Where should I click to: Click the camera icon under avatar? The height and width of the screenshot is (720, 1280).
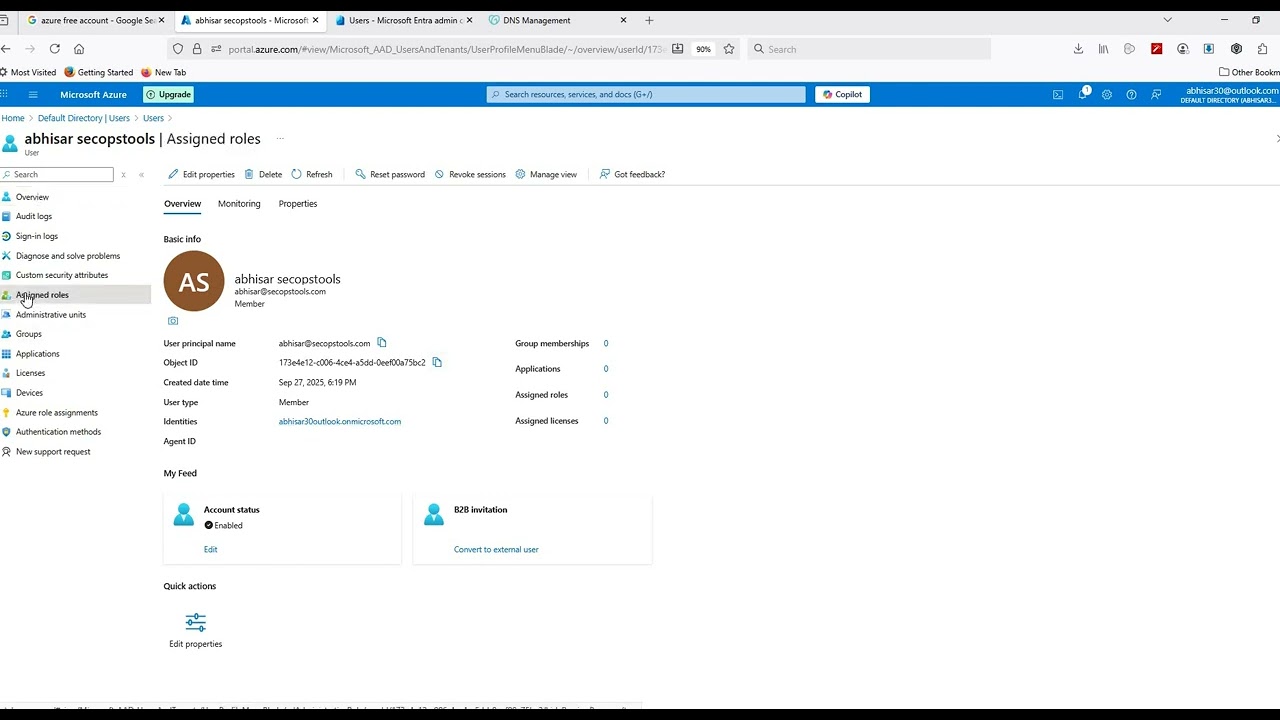173,321
